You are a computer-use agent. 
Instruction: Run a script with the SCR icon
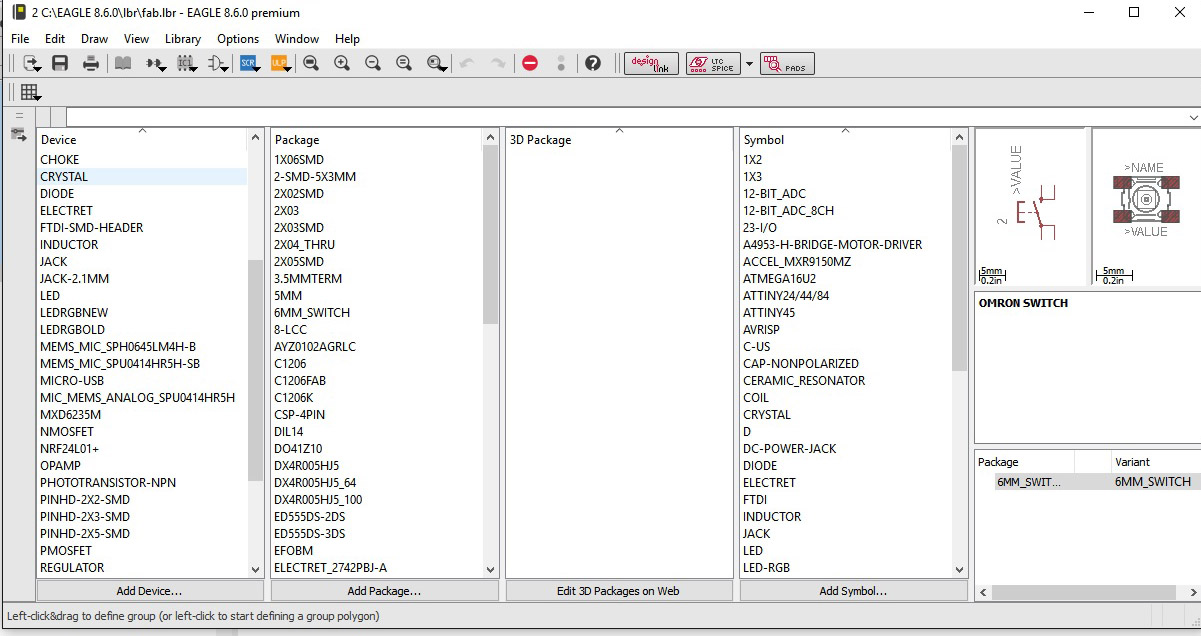(x=249, y=63)
